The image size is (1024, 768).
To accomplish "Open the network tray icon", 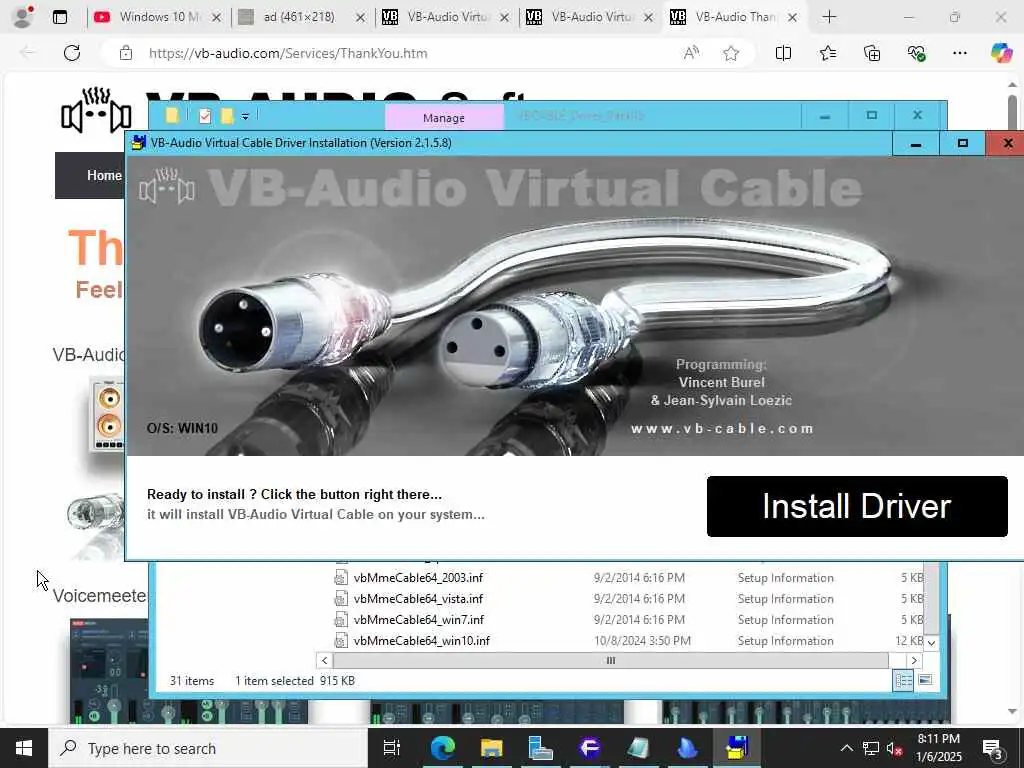I will [x=871, y=748].
